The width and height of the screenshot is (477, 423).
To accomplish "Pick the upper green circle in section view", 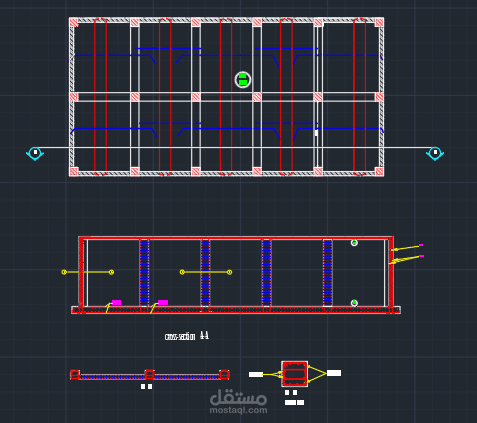I will pos(354,243).
